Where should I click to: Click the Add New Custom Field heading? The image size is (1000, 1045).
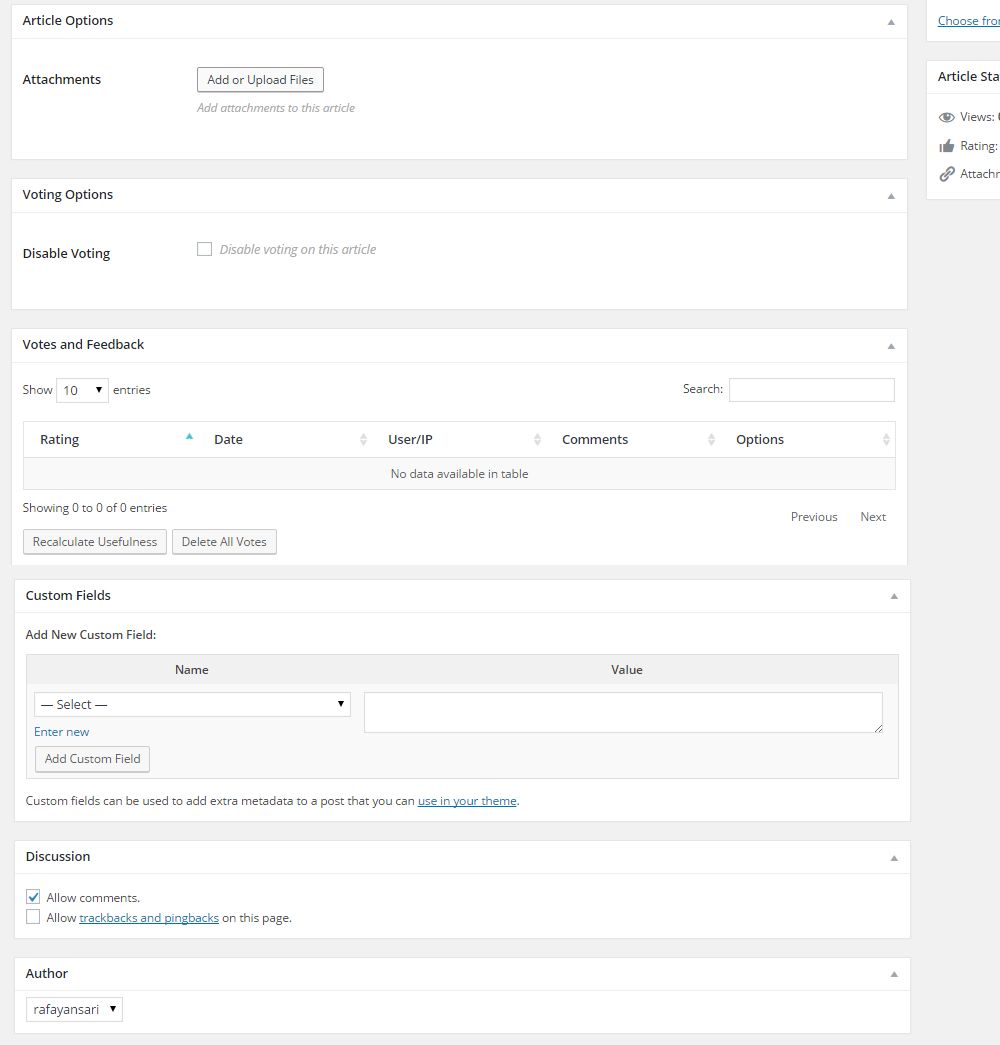pyautogui.click(x=91, y=634)
